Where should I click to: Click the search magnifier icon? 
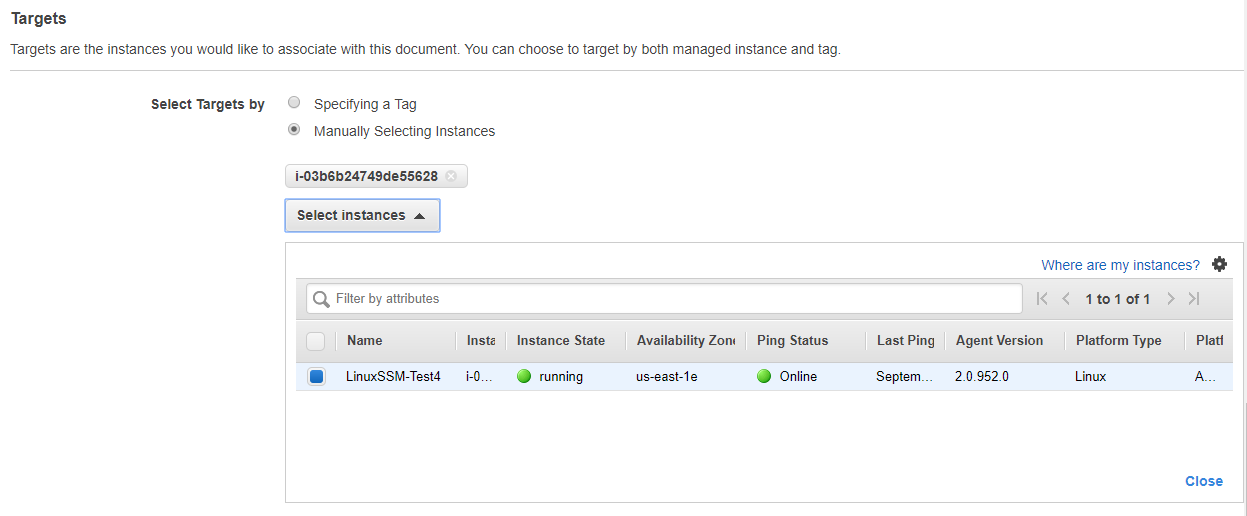(x=321, y=299)
